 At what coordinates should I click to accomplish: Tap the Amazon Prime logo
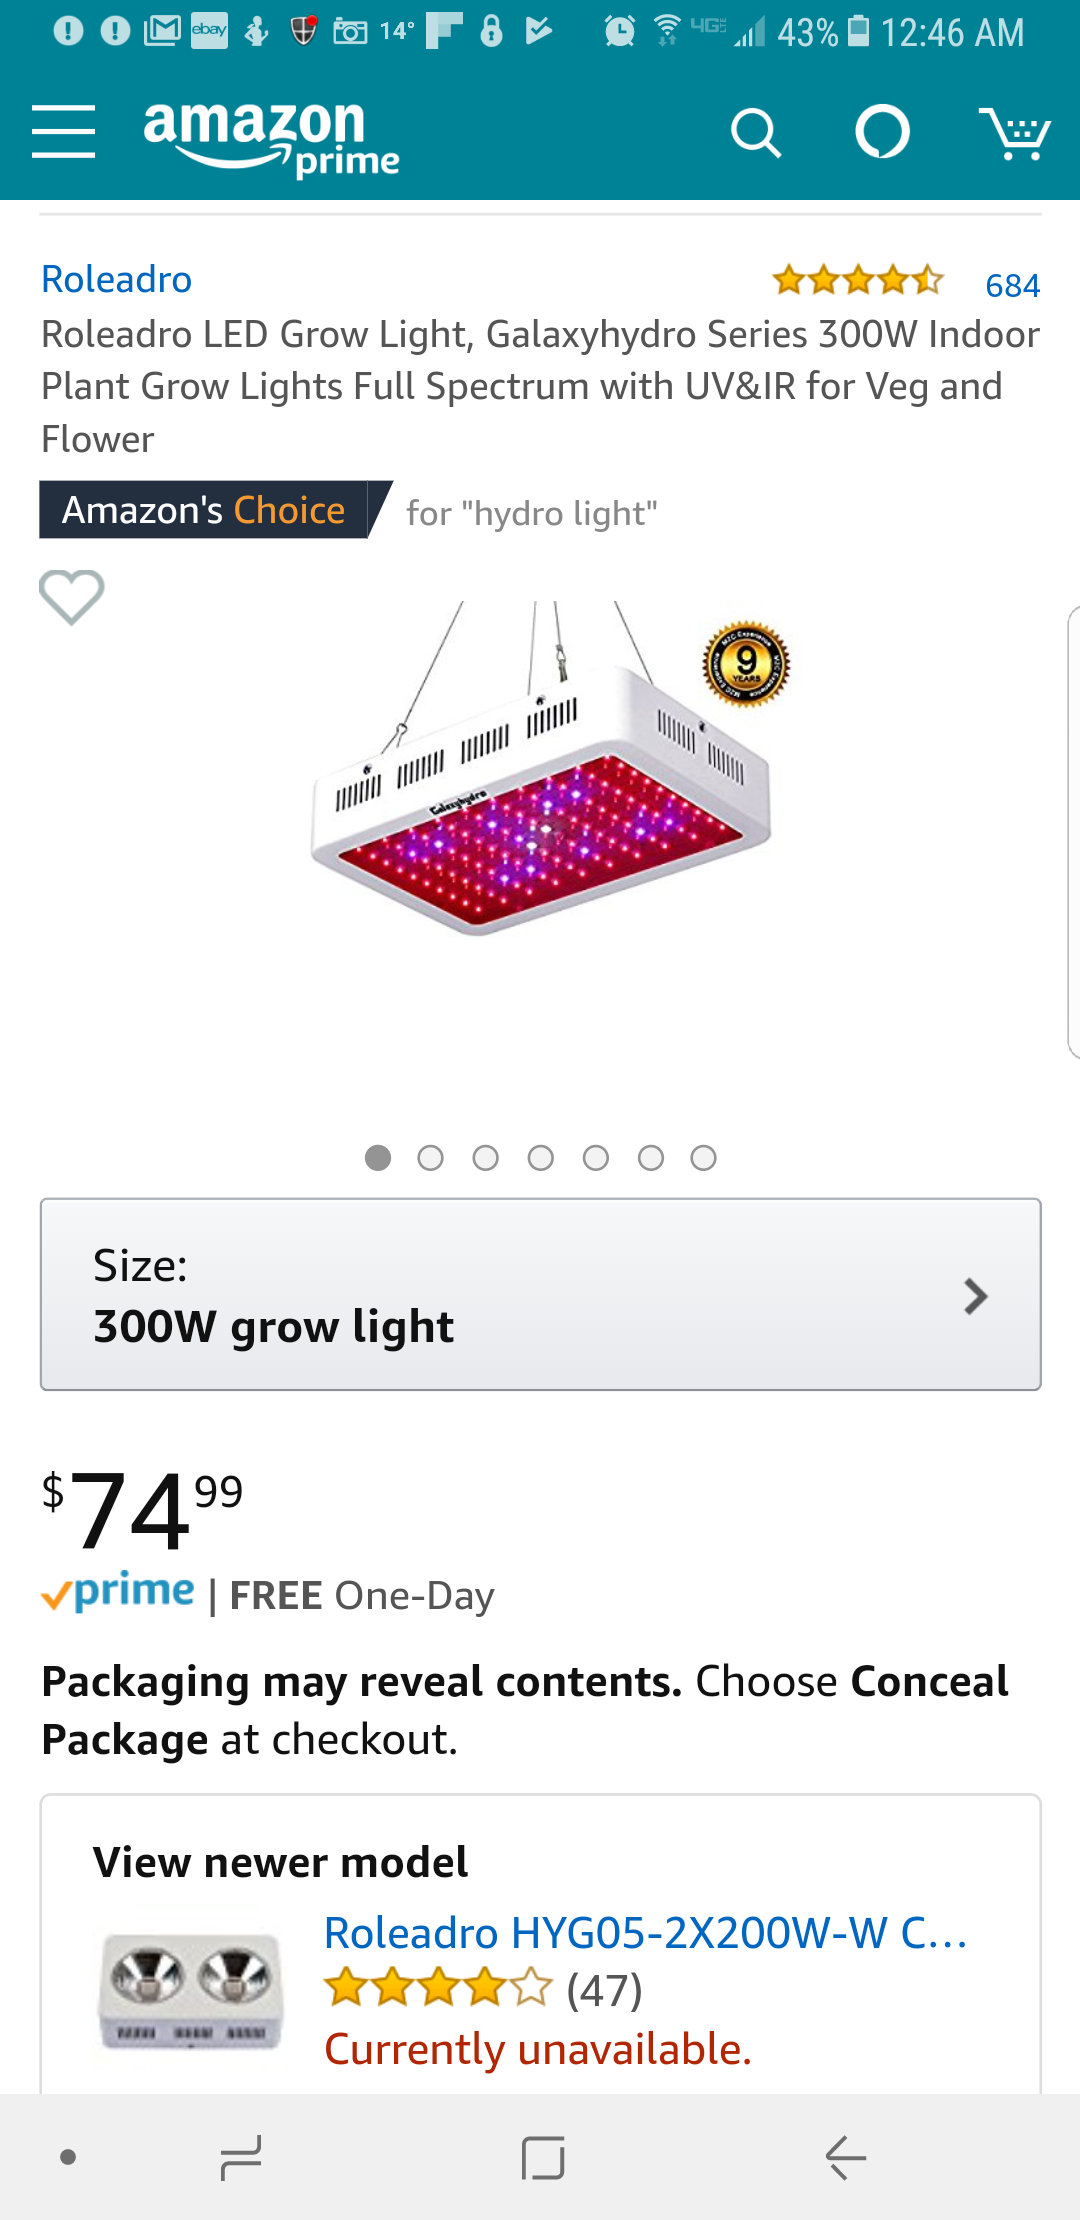tap(270, 136)
